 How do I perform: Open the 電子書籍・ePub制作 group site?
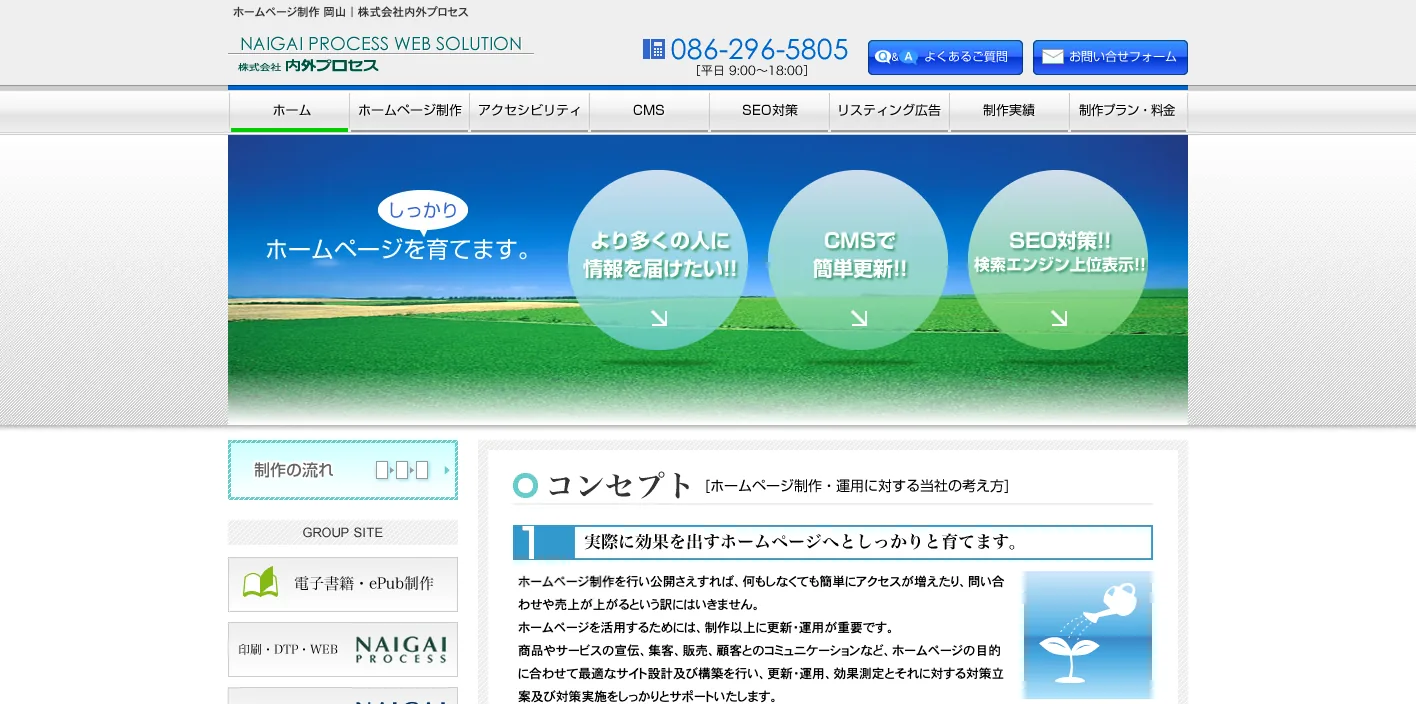tap(343, 584)
